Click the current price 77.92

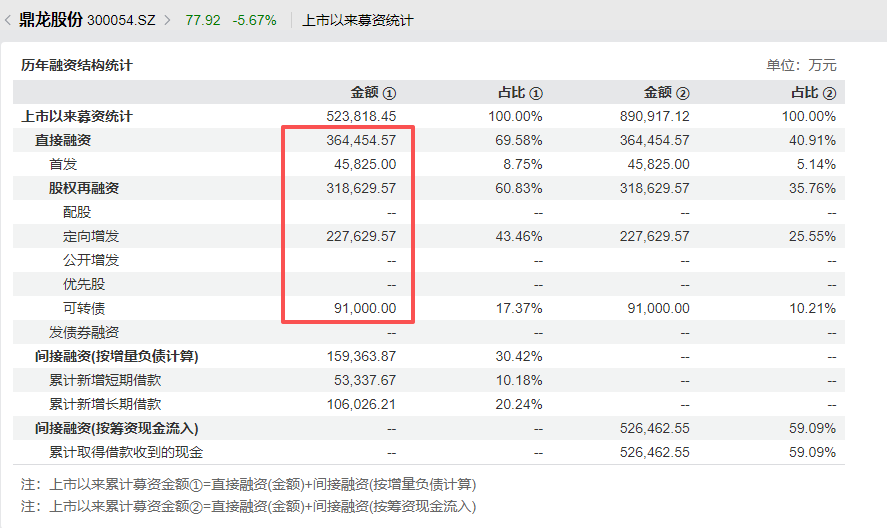(x=203, y=20)
